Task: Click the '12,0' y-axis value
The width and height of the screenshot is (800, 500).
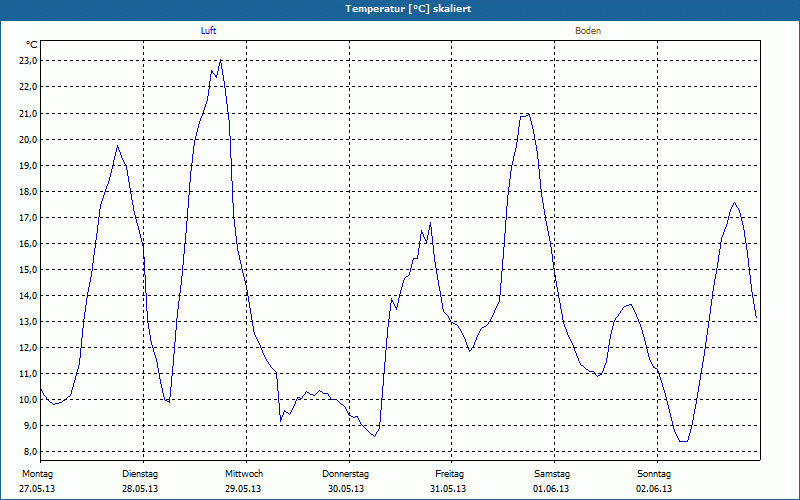Action: click(x=28, y=347)
